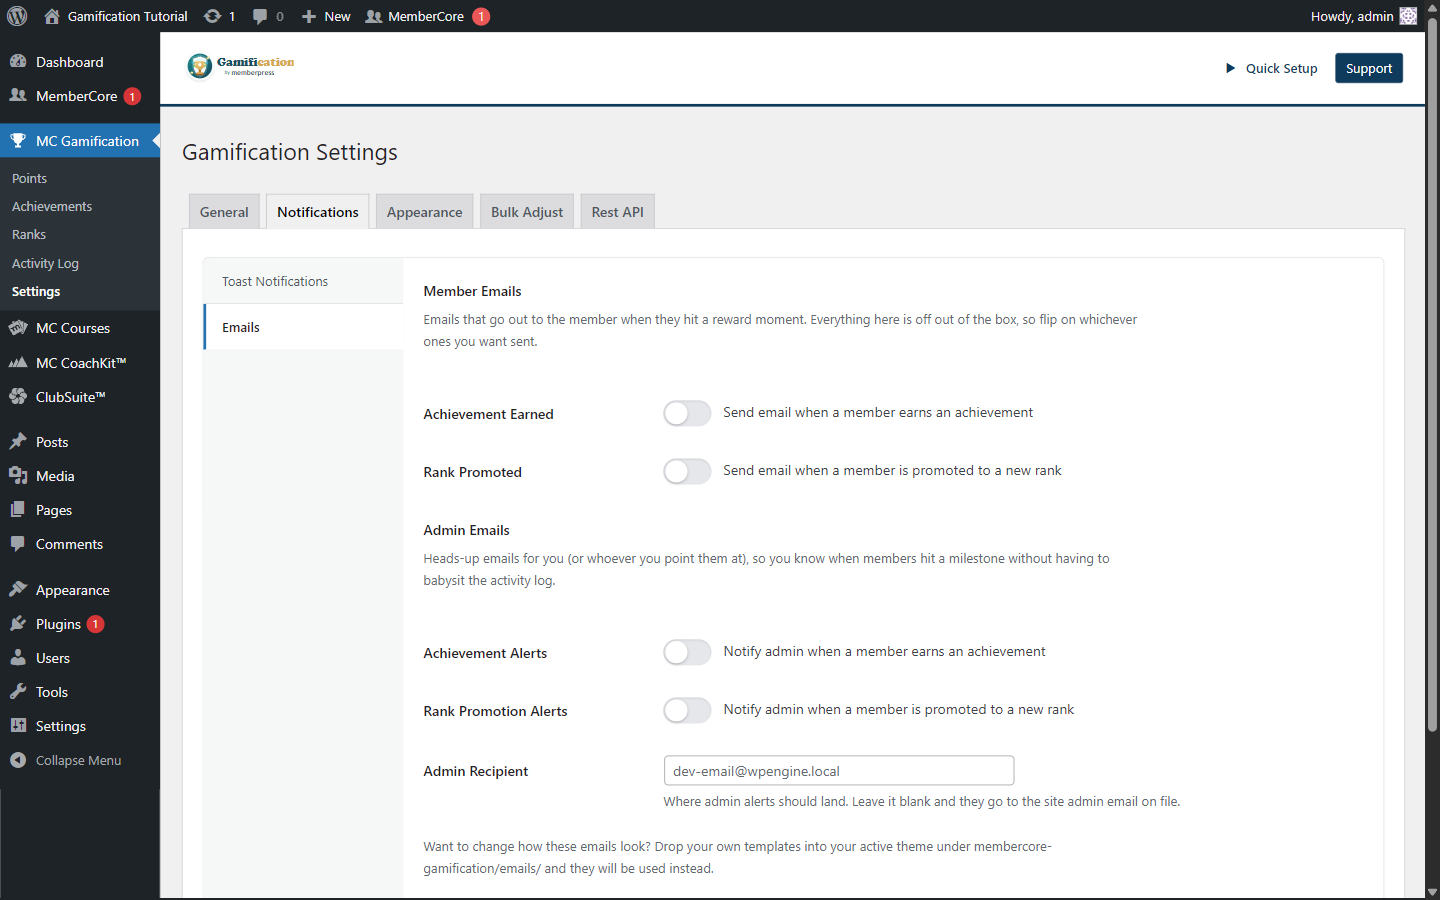Open Tools wrench icon
The height and width of the screenshot is (900, 1440).
click(18, 691)
